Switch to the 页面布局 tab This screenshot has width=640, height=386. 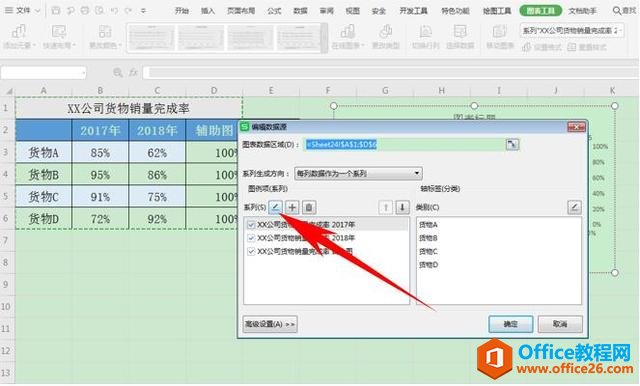click(x=241, y=11)
